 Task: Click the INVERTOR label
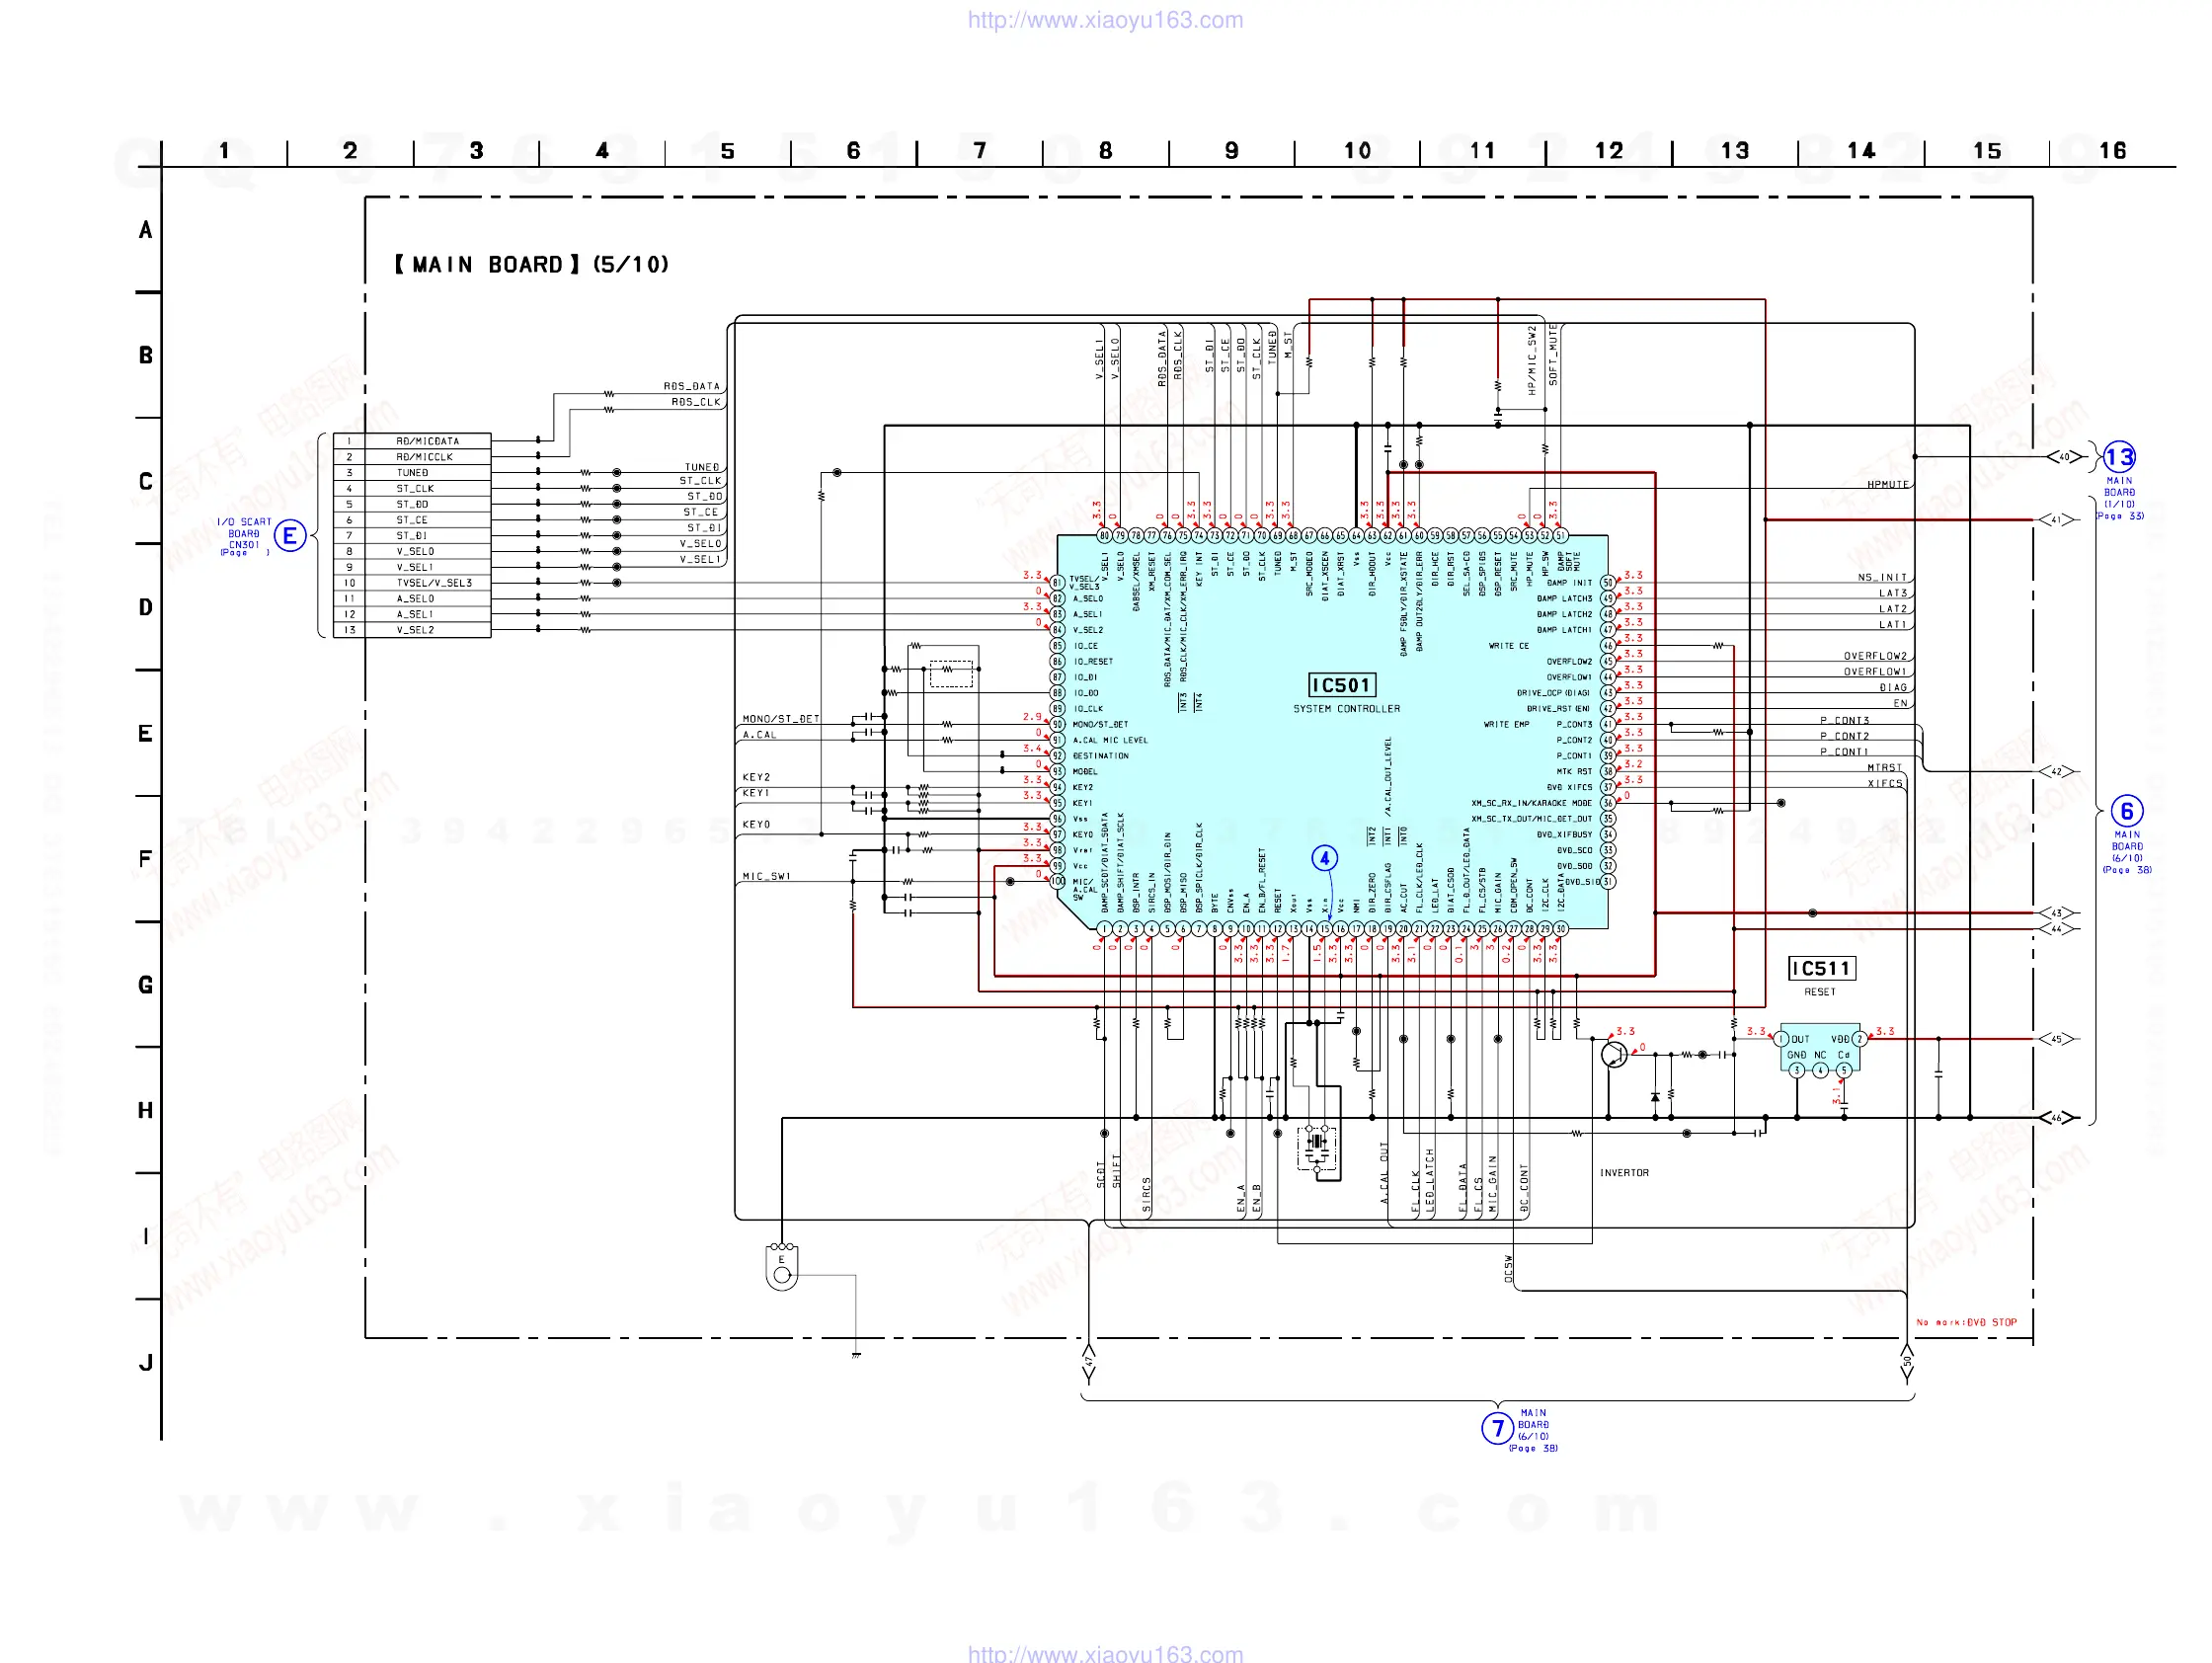pos(1624,1173)
